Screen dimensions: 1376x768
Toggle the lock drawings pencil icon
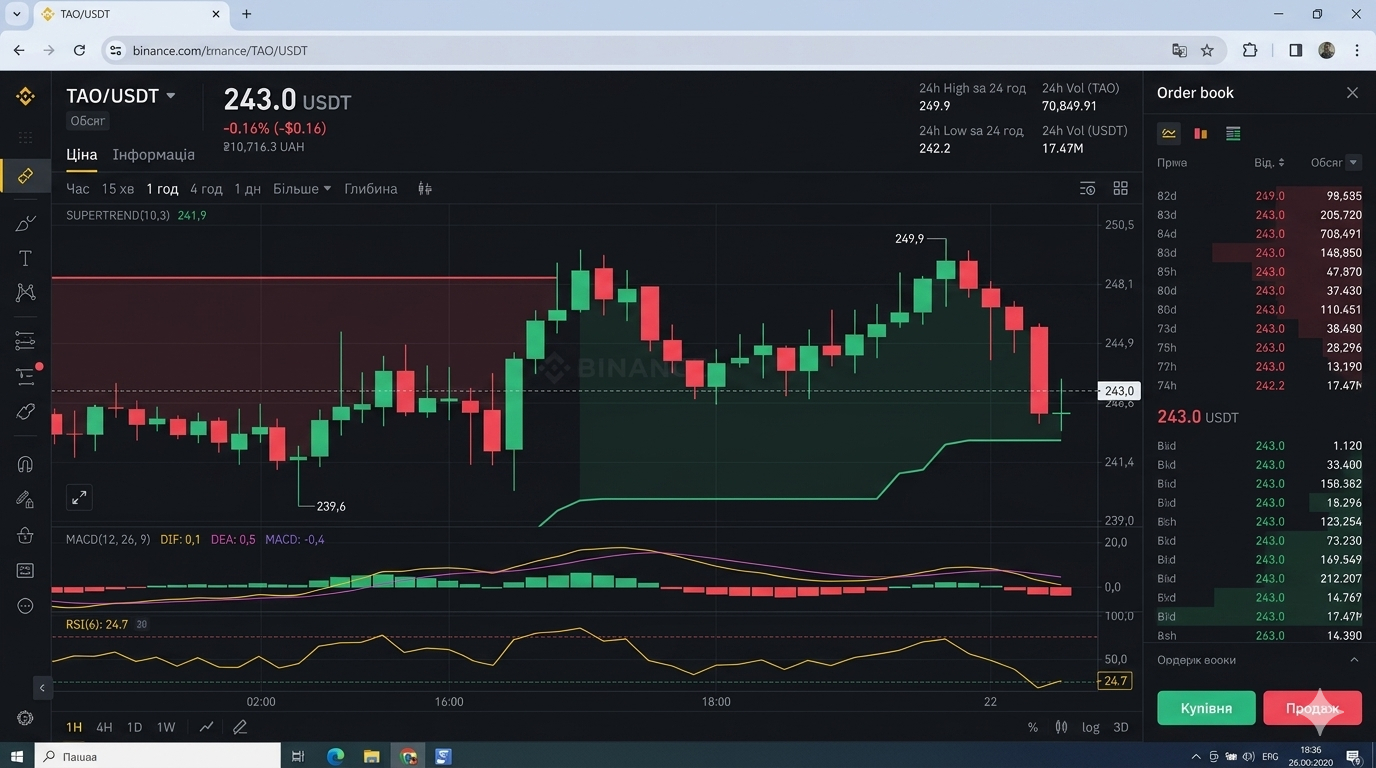tap(25, 499)
